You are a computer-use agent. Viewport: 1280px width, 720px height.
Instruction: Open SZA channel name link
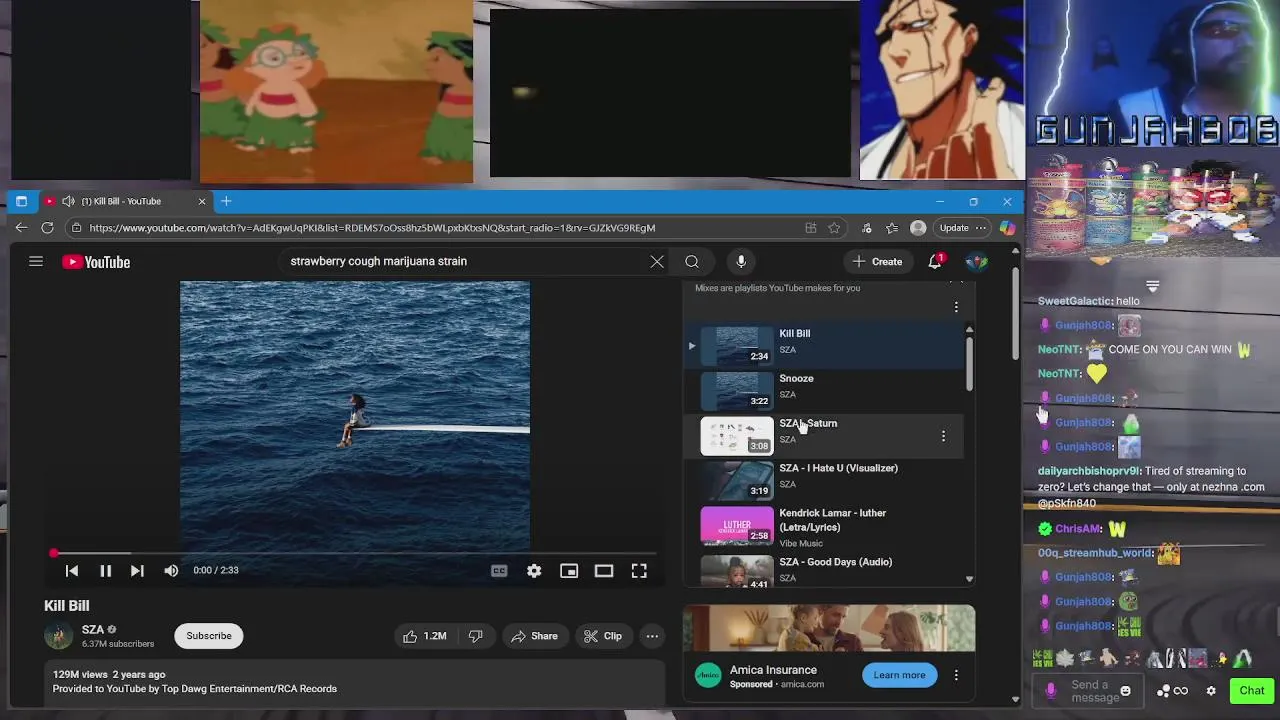click(x=93, y=630)
